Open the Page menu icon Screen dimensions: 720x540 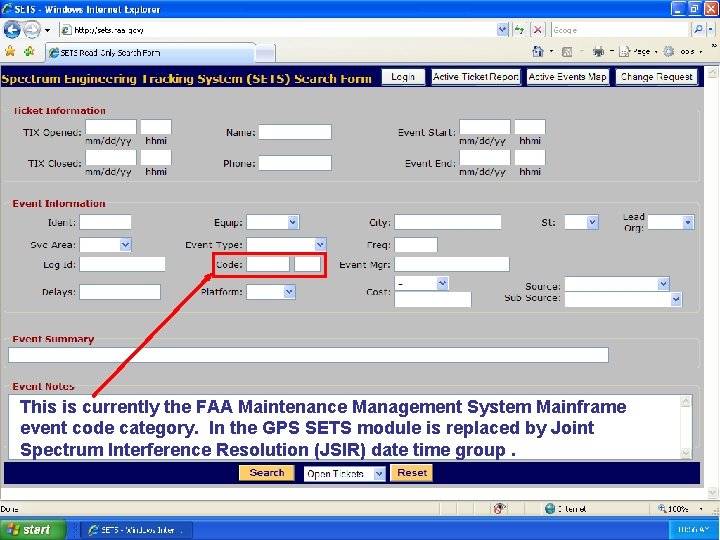[x=624, y=52]
